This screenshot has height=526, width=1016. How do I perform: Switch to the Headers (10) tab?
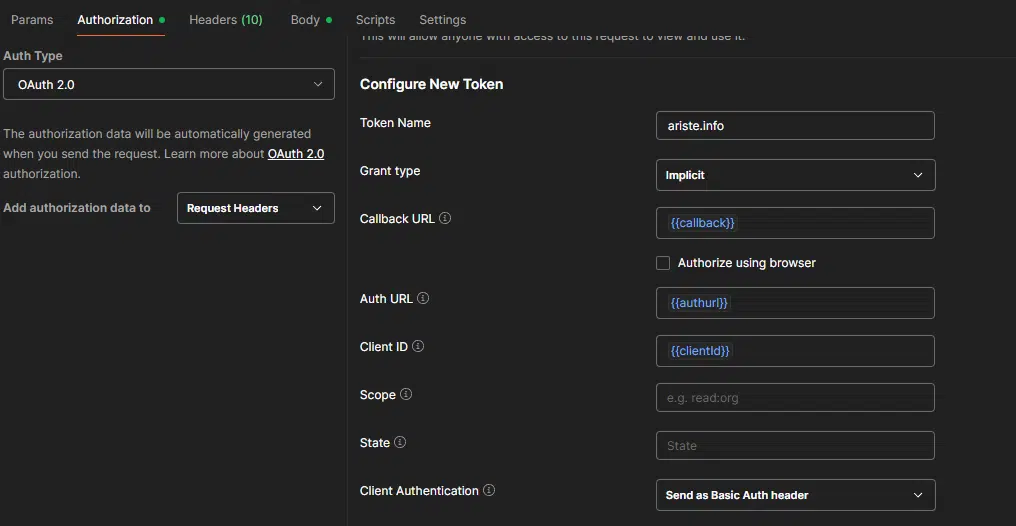[225, 19]
